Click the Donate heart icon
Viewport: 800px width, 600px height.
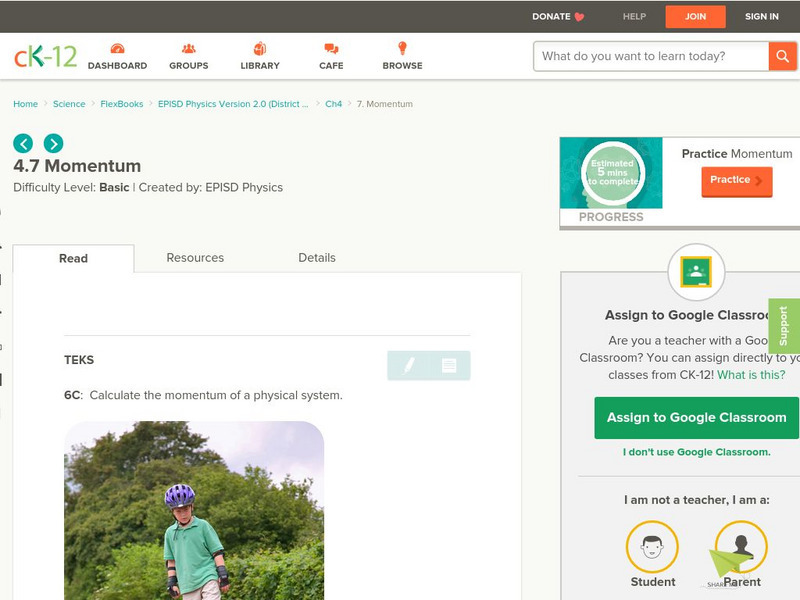[579, 17]
